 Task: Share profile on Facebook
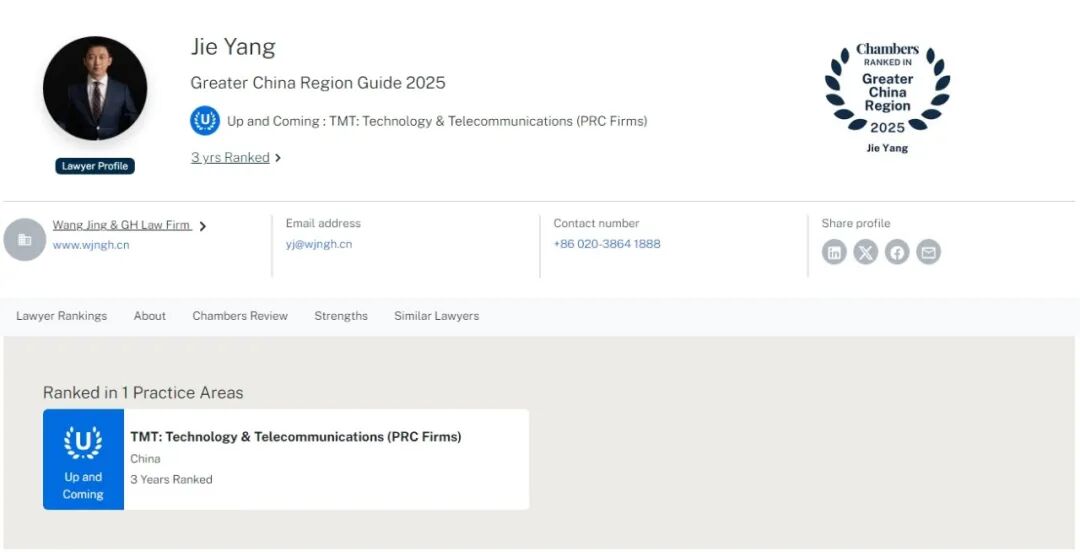tap(897, 252)
